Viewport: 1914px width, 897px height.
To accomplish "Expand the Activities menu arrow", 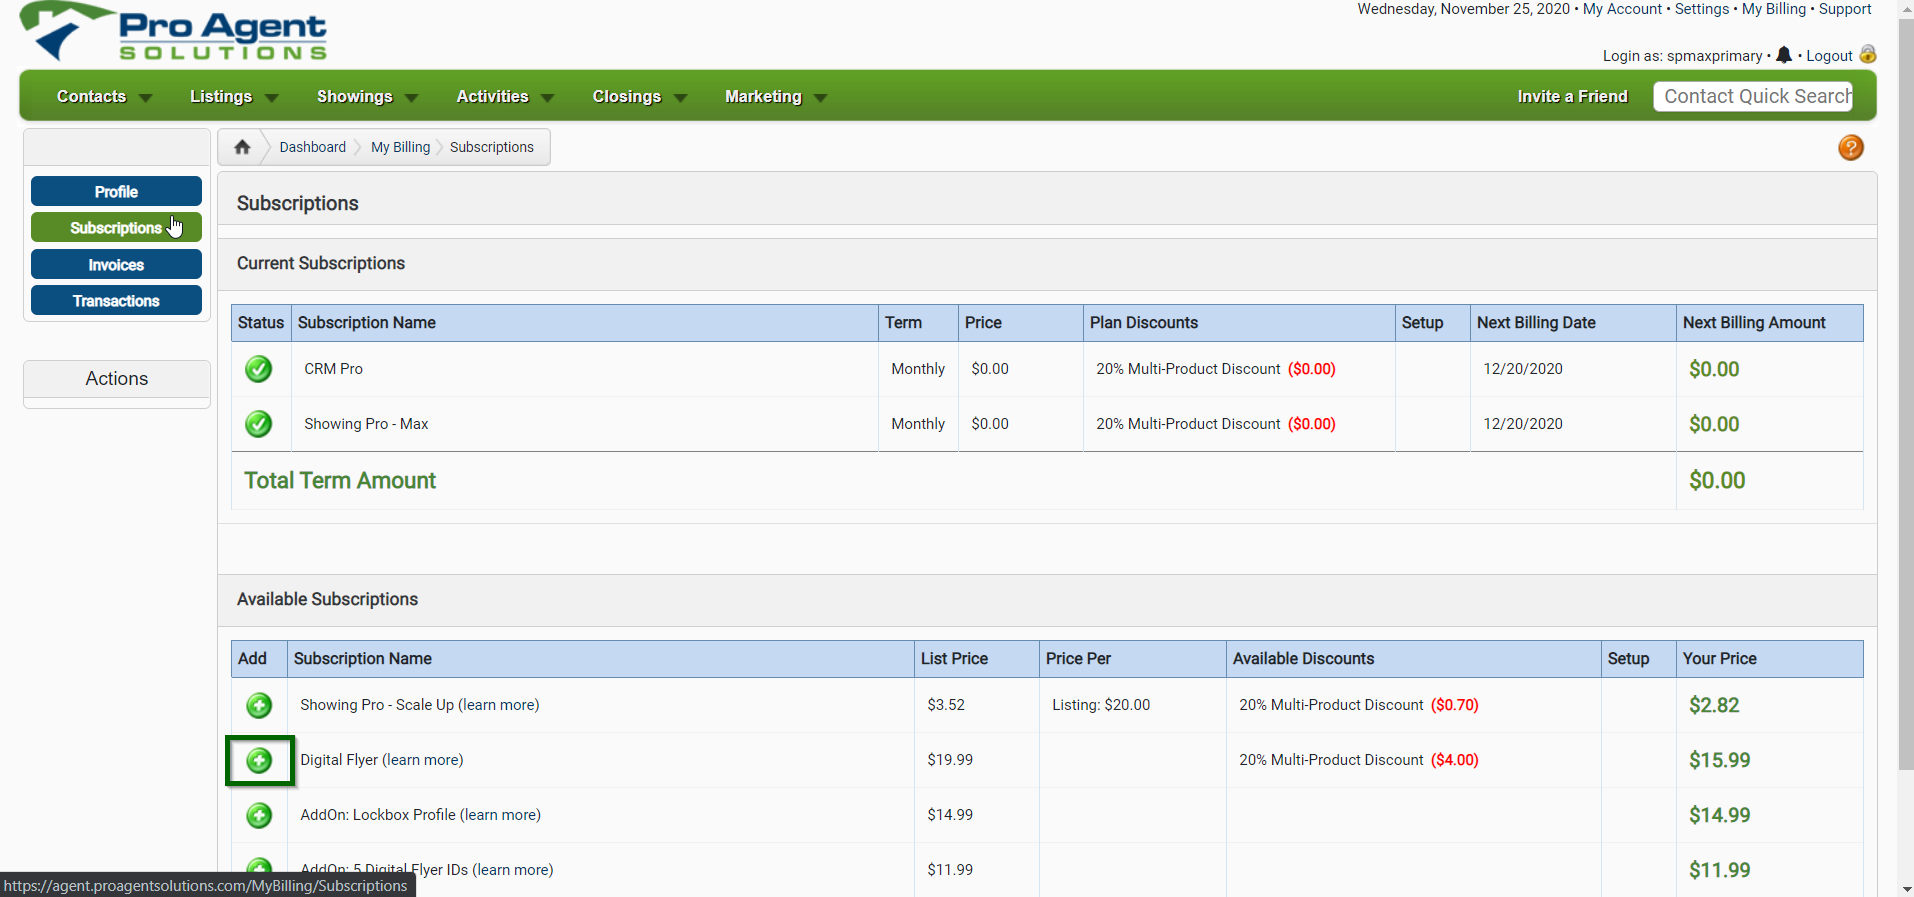I will click(x=547, y=98).
